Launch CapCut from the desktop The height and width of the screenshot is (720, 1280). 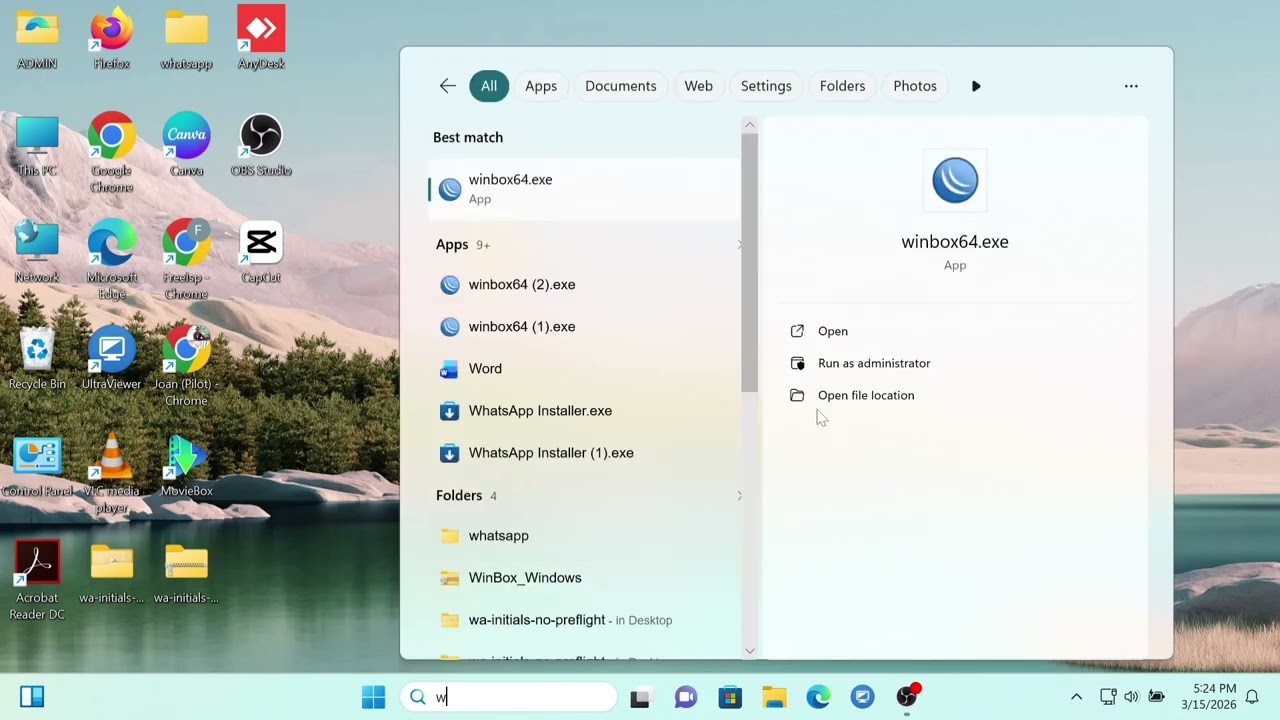261,252
